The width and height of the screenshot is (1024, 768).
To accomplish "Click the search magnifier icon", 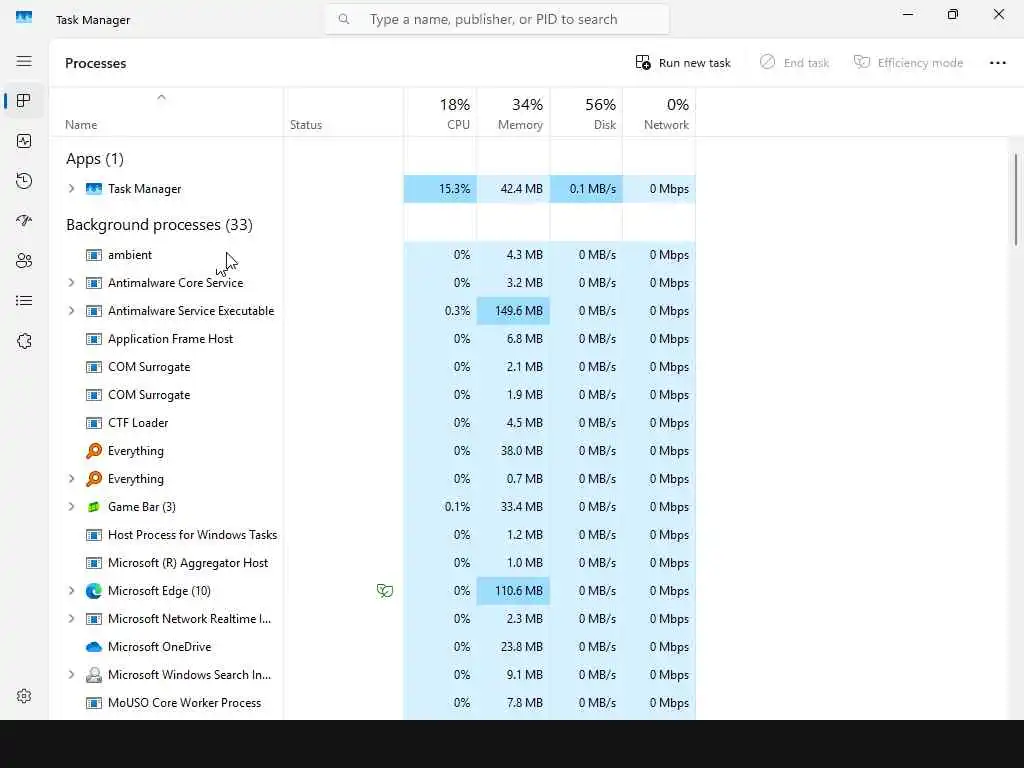I will click(344, 20).
